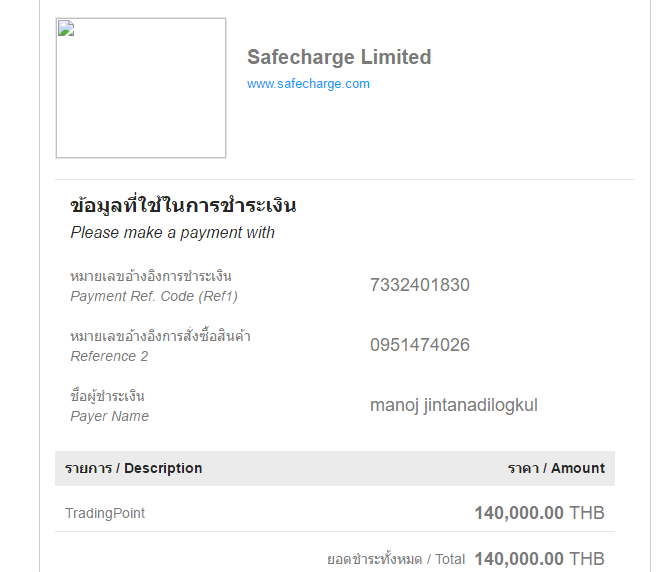This screenshot has height=572, width=660.
Task: Click the Total amount 140,000.00 THB
Action: pyautogui.click(x=539, y=559)
